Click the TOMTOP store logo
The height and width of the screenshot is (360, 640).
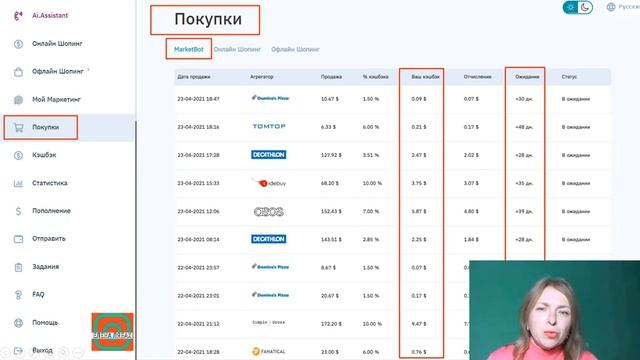click(269, 127)
